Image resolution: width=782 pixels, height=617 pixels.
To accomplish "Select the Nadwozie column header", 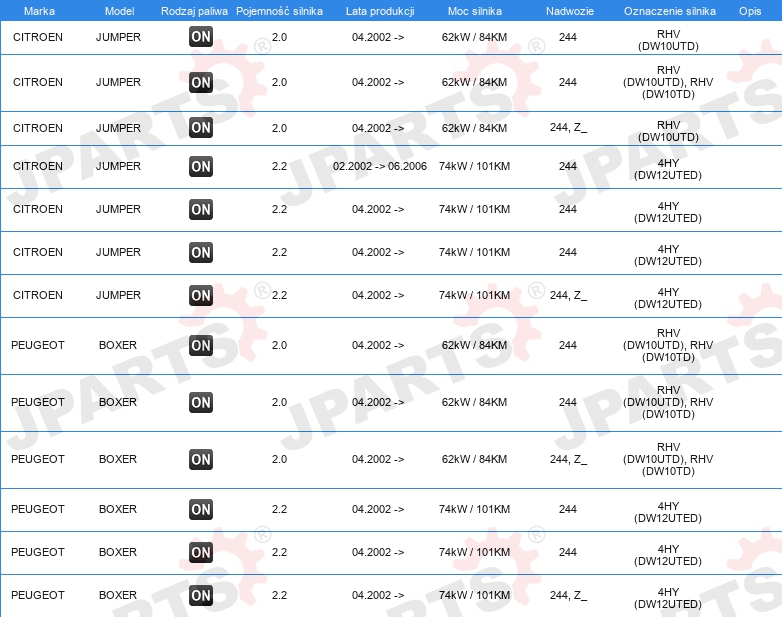I will tap(570, 11).
